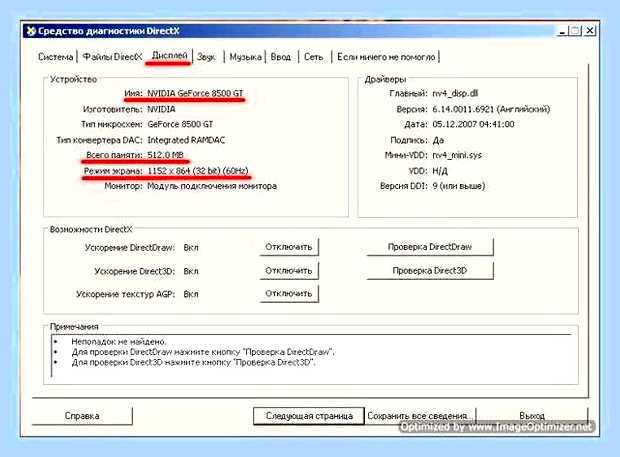
Task: Exit via the Выход button
Action: [x=532, y=416]
